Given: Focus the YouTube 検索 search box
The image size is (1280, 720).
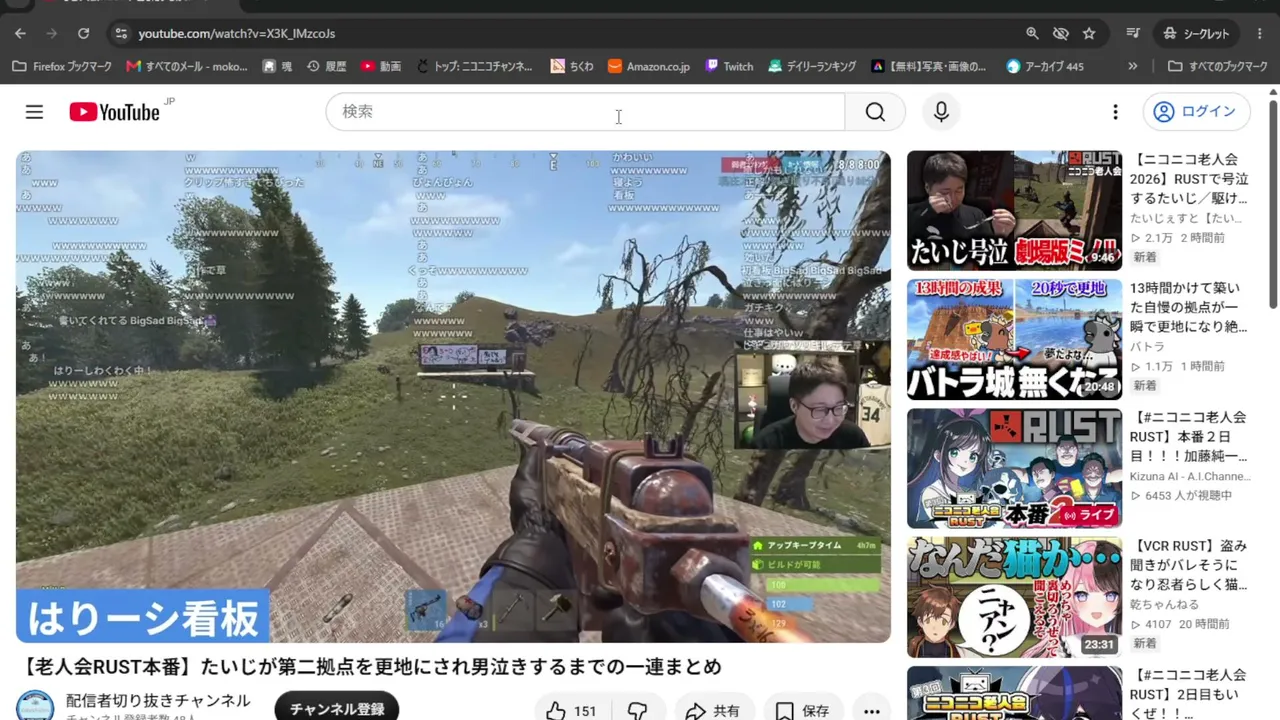Looking at the screenshot, I should 585,112.
